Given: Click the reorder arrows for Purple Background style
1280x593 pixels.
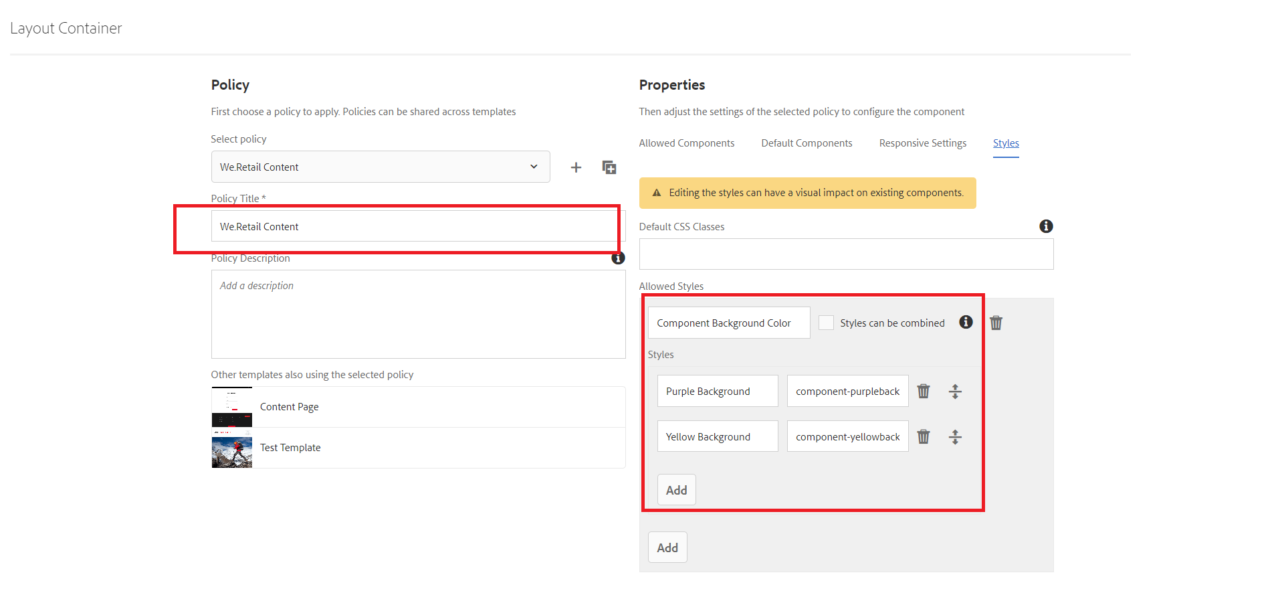Looking at the screenshot, I should click(955, 391).
